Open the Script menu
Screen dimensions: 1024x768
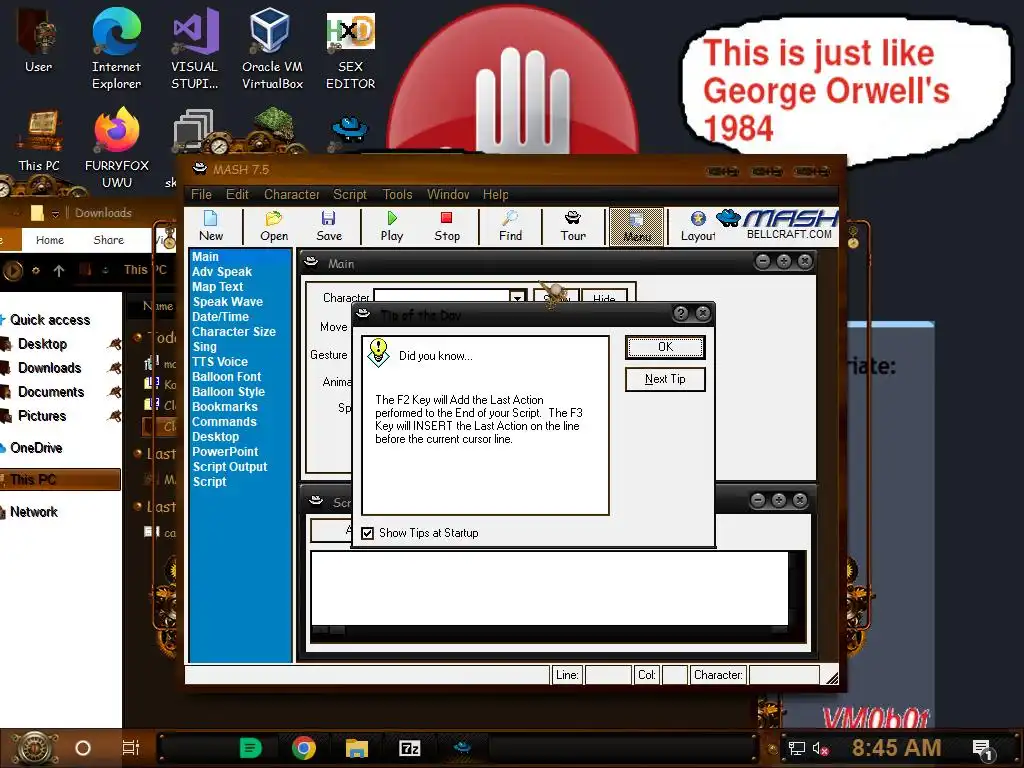(x=350, y=195)
